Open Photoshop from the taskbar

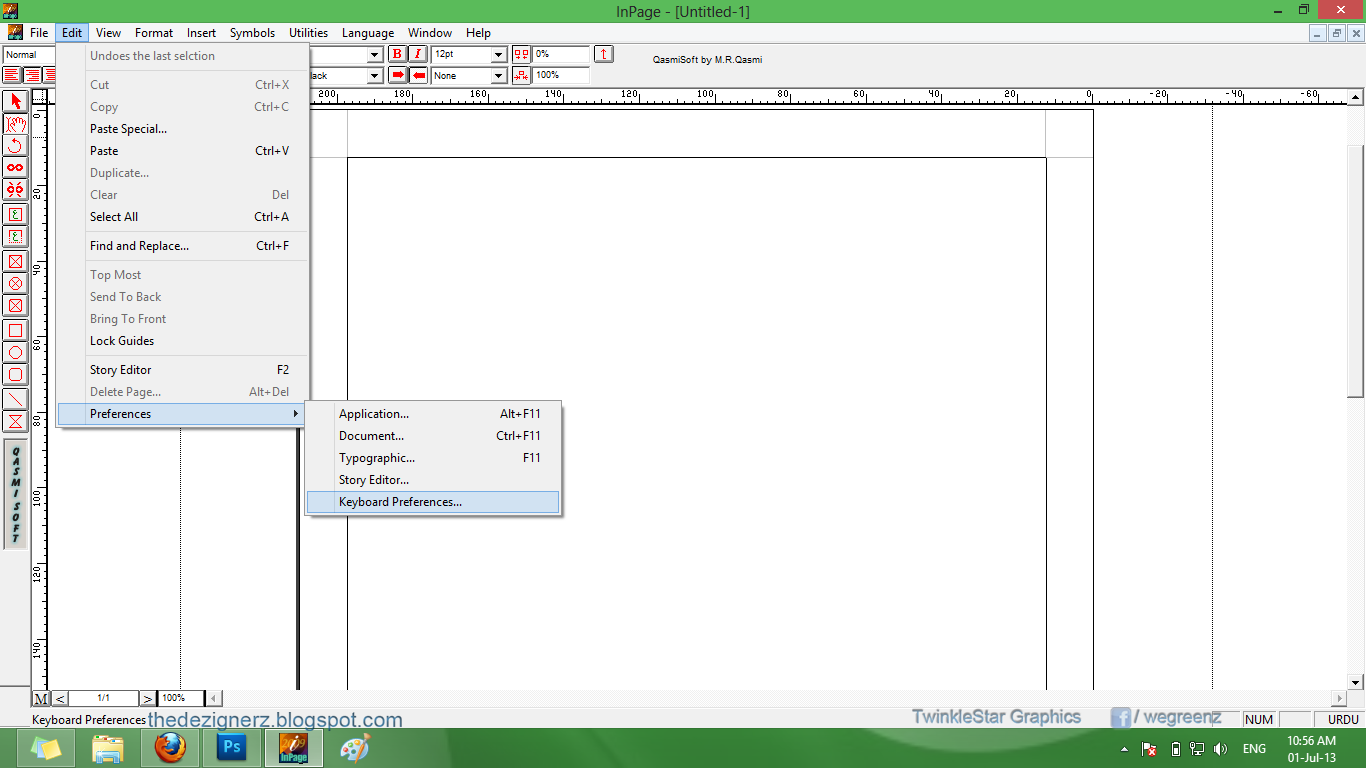(232, 748)
